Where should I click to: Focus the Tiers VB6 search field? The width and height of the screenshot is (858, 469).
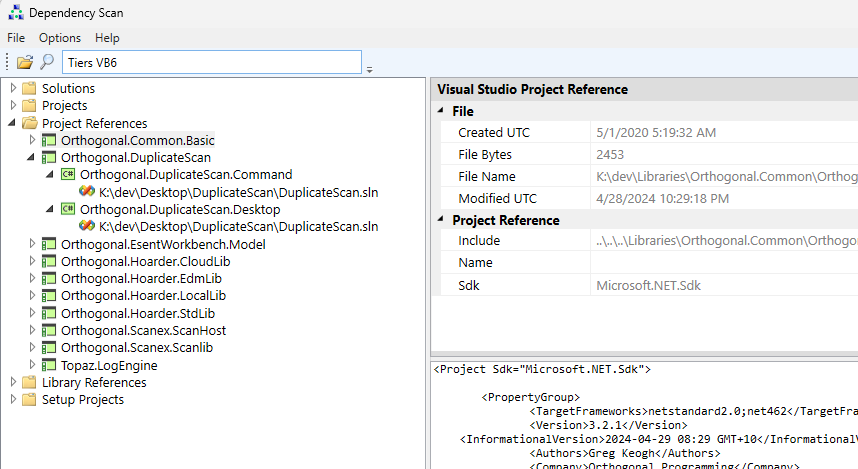[x=212, y=62]
